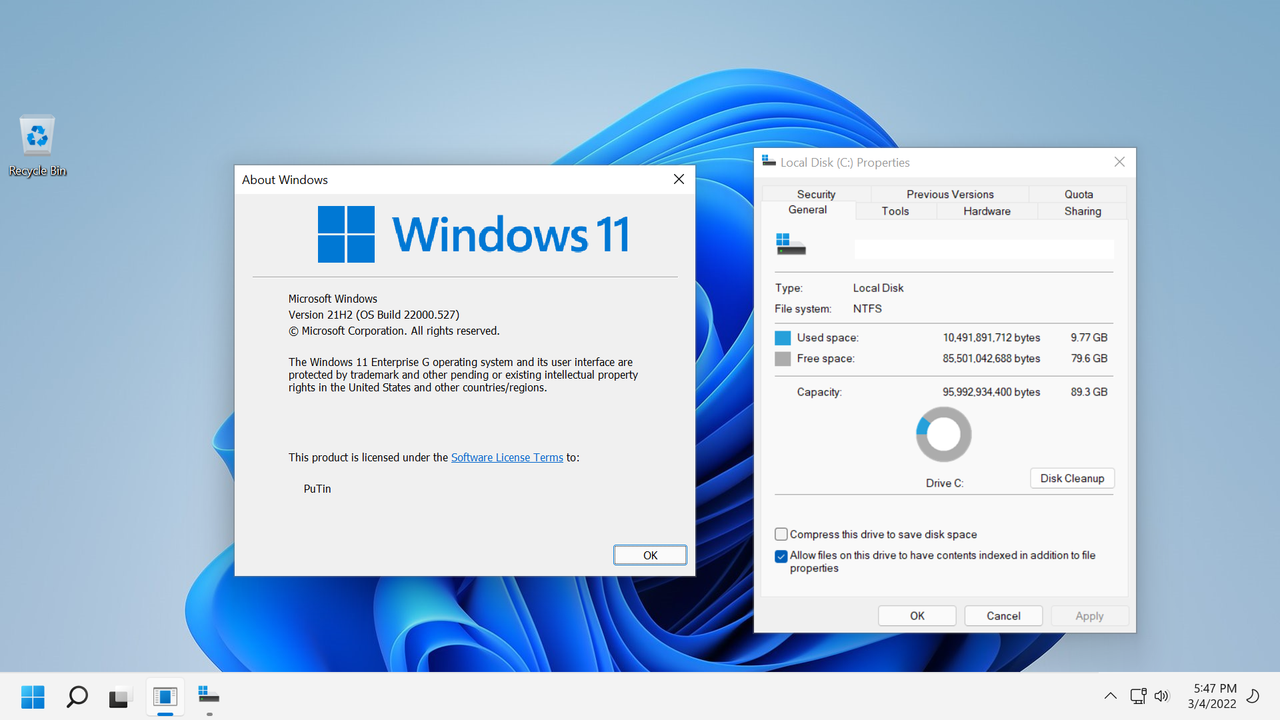
Task: Switch to the Quota tab
Action: point(1078,194)
